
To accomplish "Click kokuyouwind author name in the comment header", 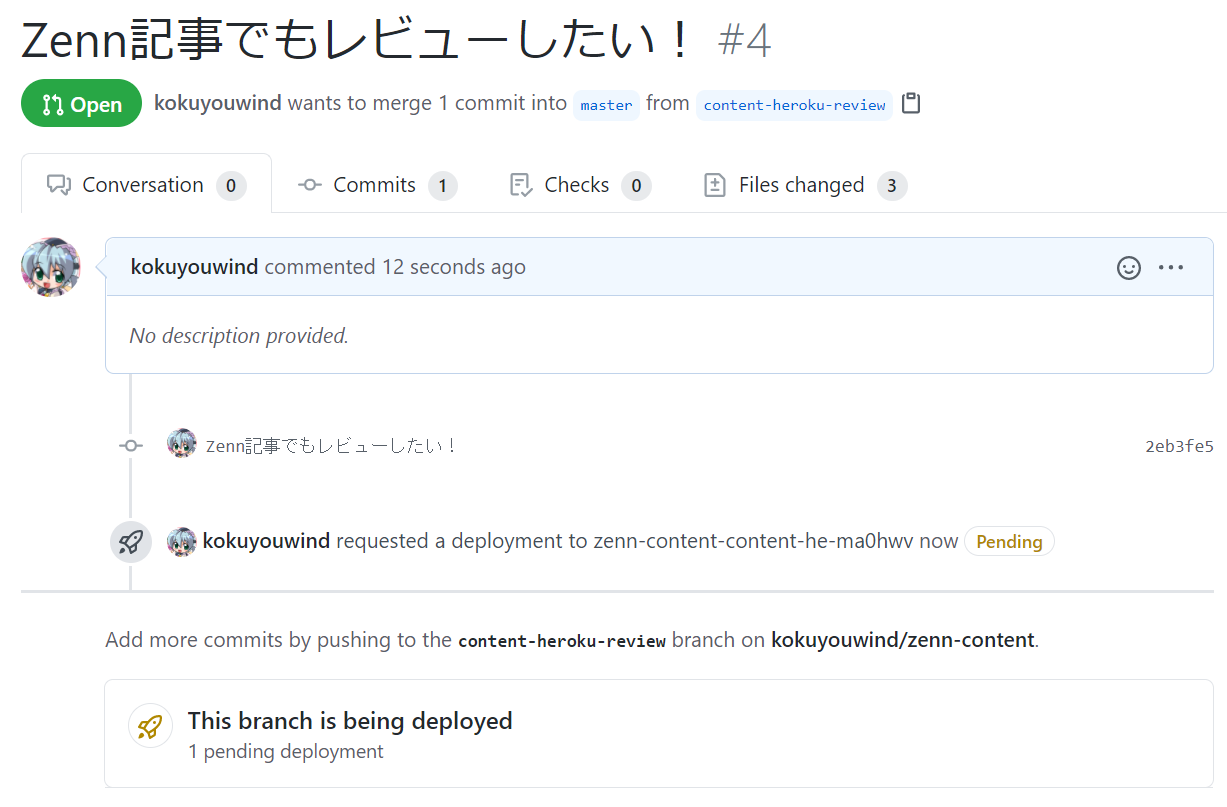I will (195, 267).
